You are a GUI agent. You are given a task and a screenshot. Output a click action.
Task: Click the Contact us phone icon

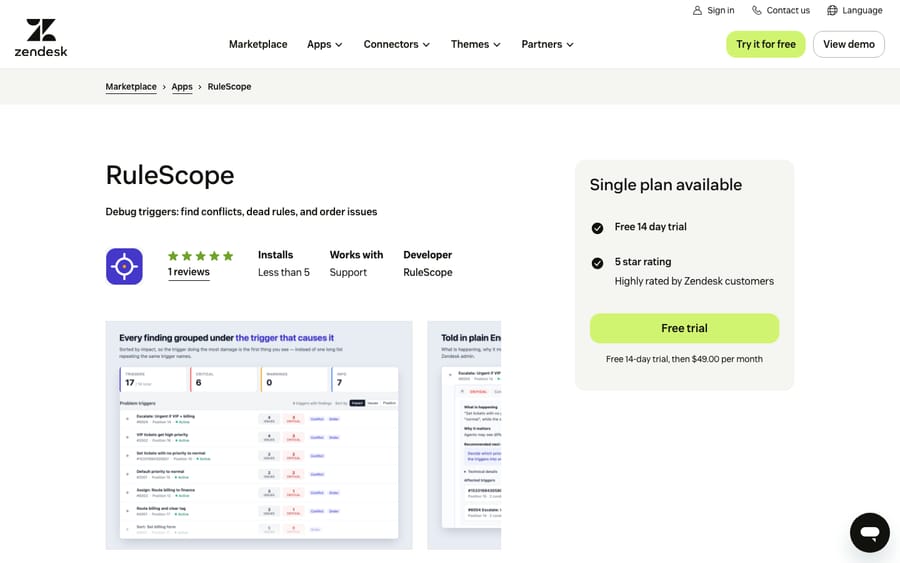coord(757,10)
